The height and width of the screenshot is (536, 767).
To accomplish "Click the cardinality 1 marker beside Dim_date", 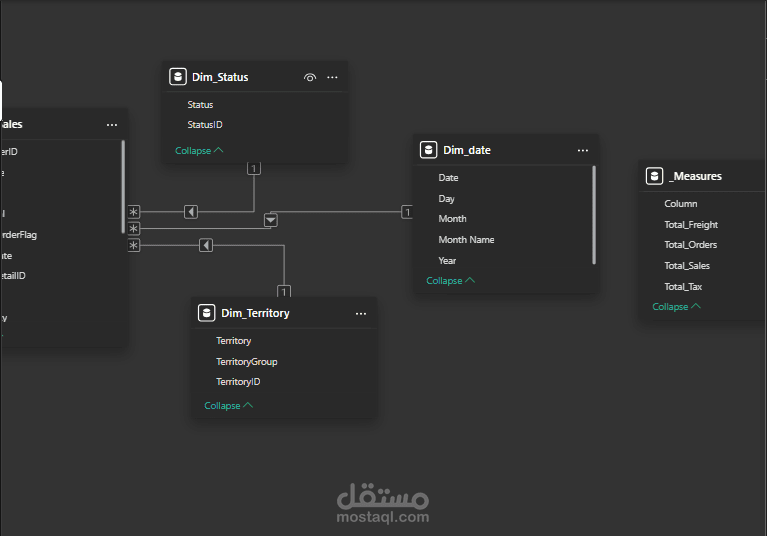I will (407, 212).
